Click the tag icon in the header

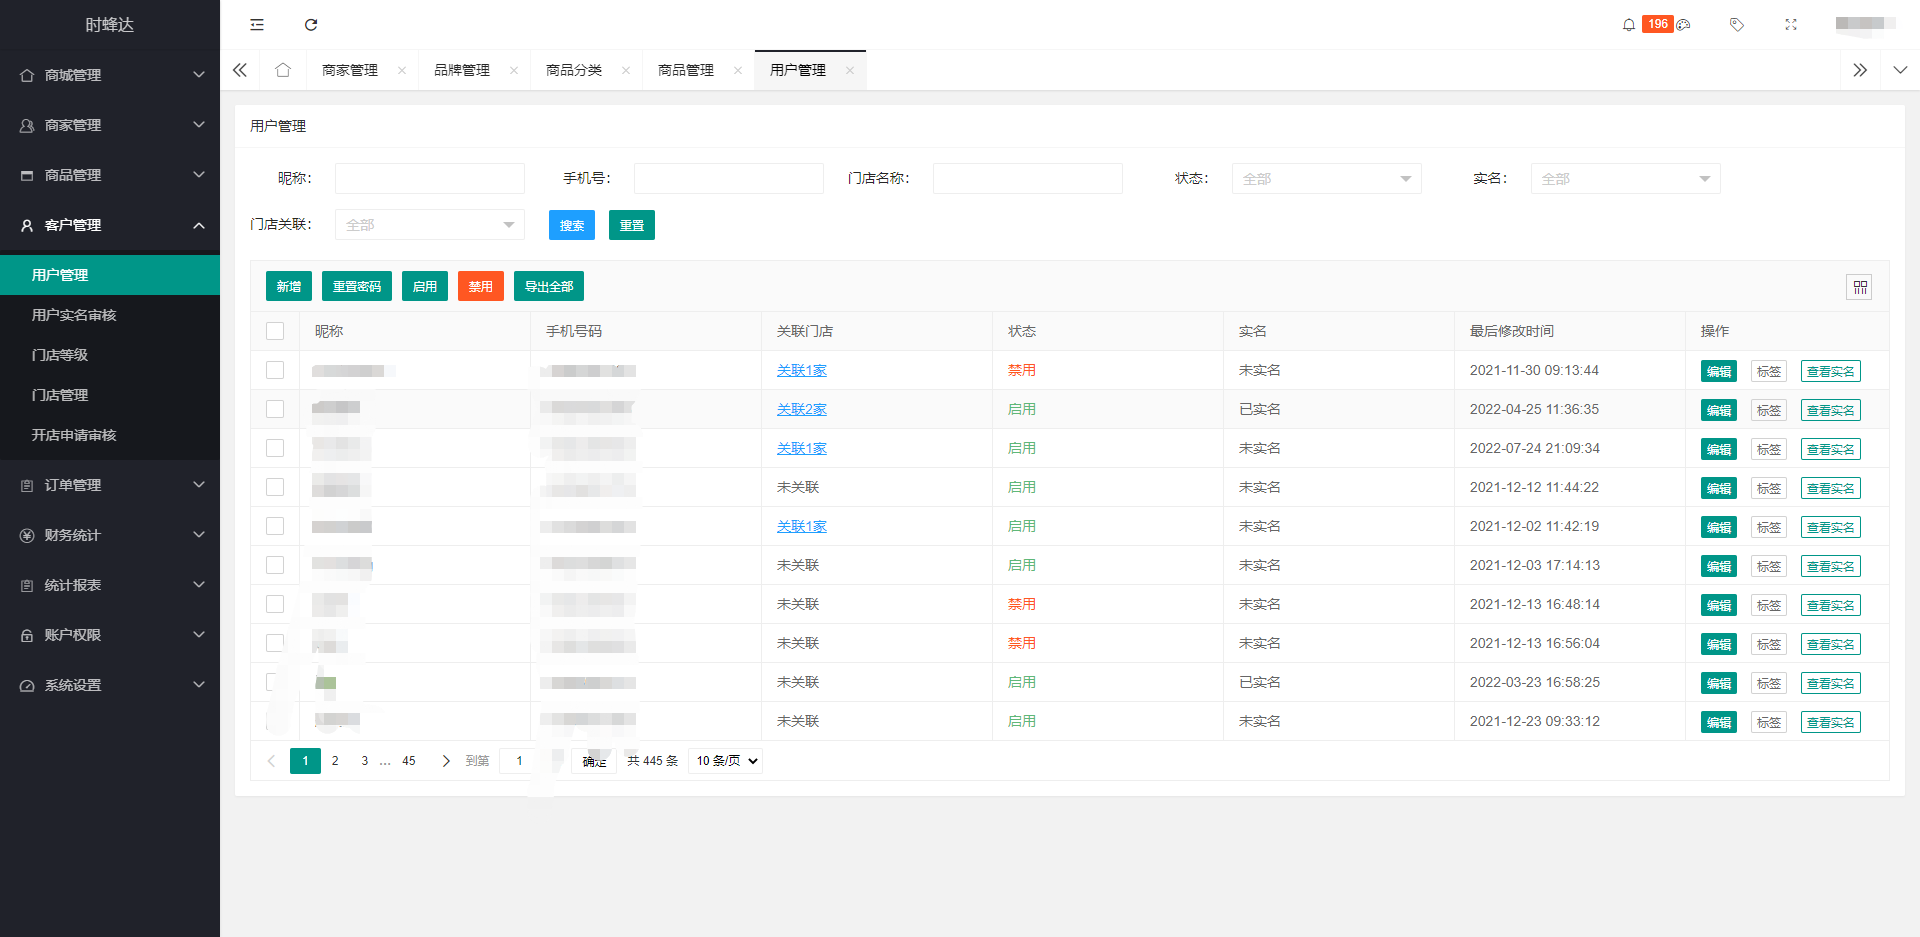coord(1737,24)
